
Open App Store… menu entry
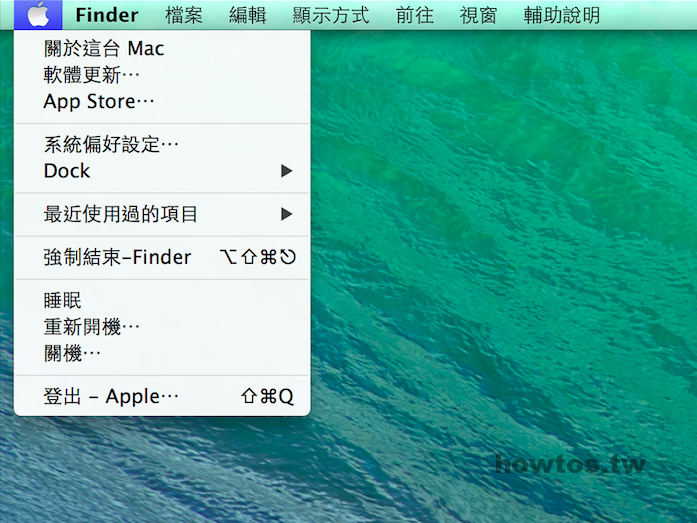coord(162,101)
